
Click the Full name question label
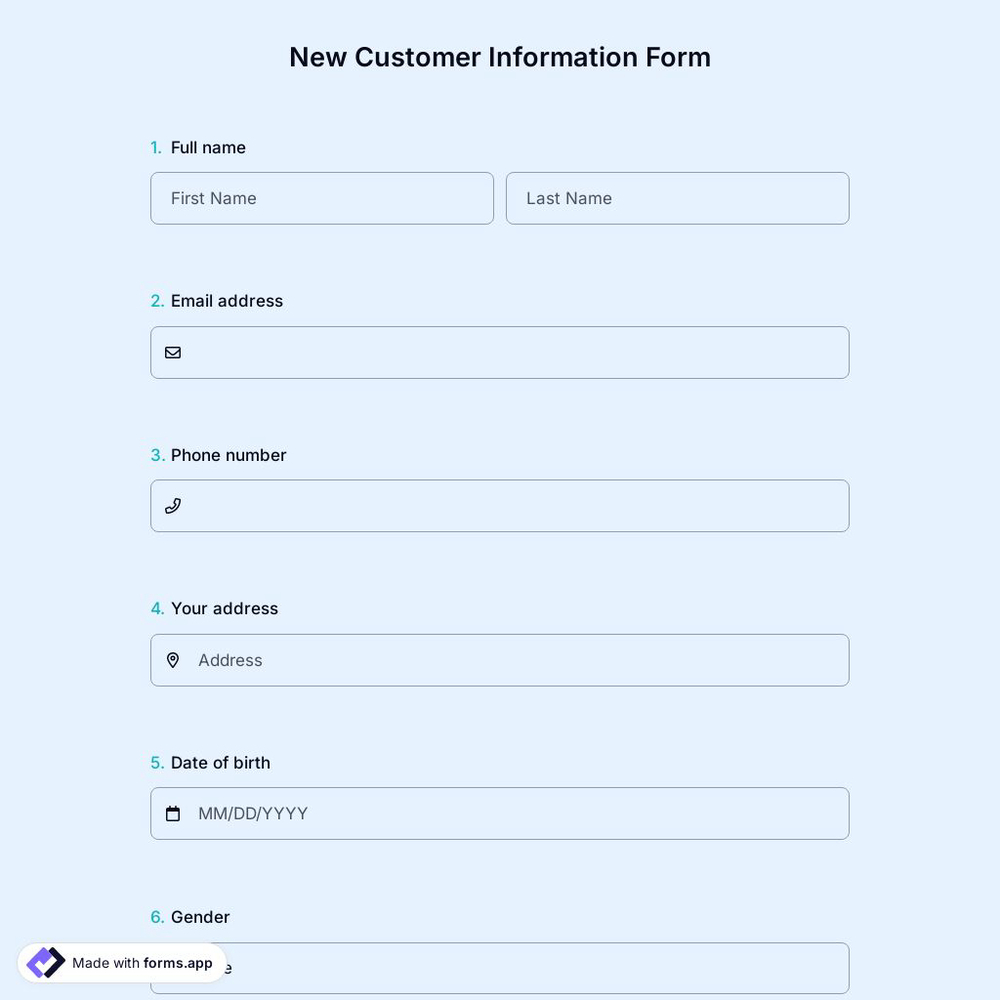[207, 147]
